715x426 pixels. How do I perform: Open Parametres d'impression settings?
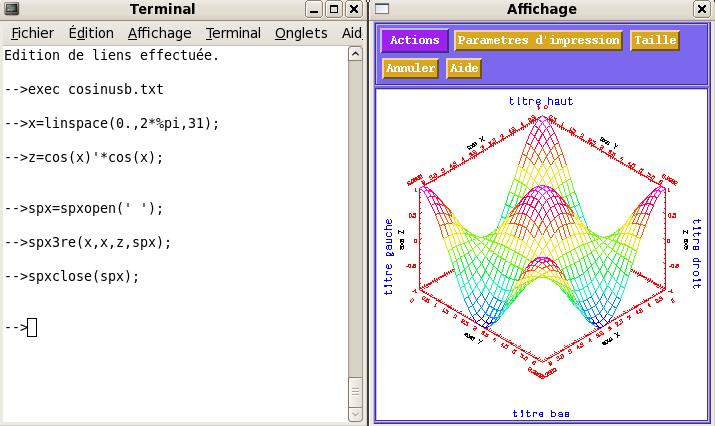coord(538,41)
